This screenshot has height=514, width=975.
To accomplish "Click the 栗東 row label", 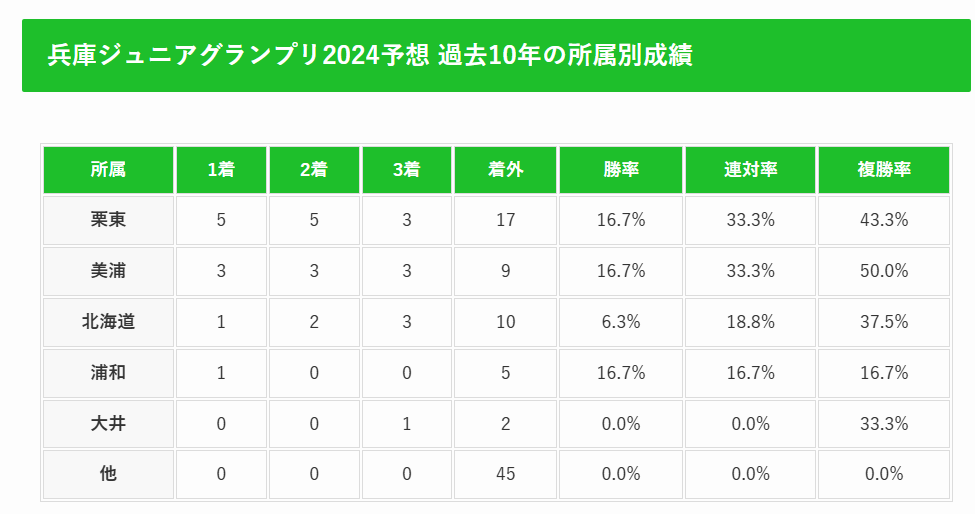I will pyautogui.click(x=108, y=220).
